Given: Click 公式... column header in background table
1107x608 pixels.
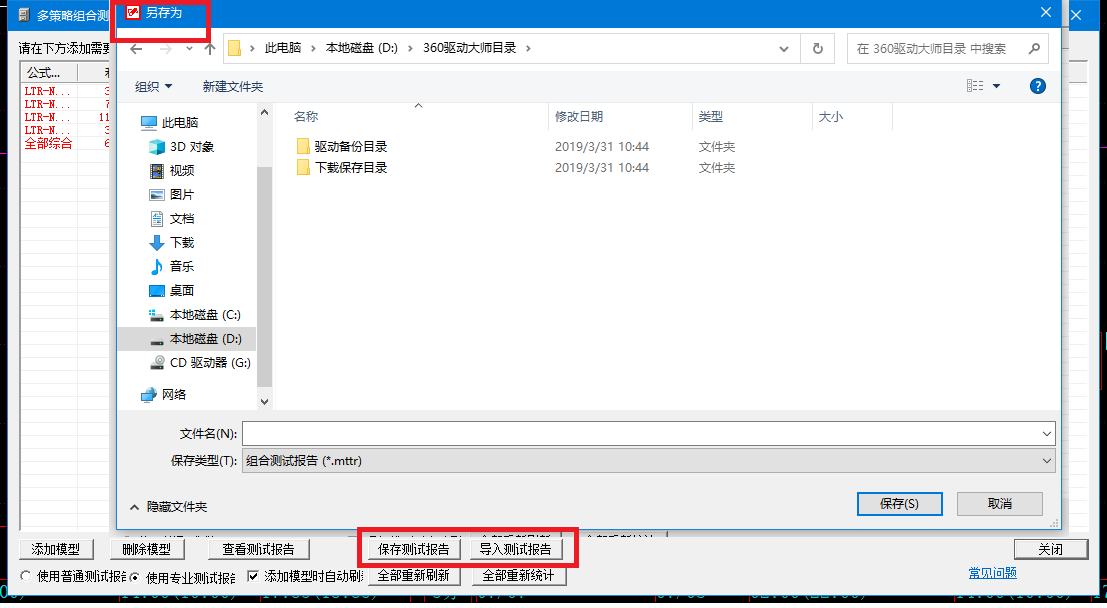Looking at the screenshot, I should [x=48, y=73].
